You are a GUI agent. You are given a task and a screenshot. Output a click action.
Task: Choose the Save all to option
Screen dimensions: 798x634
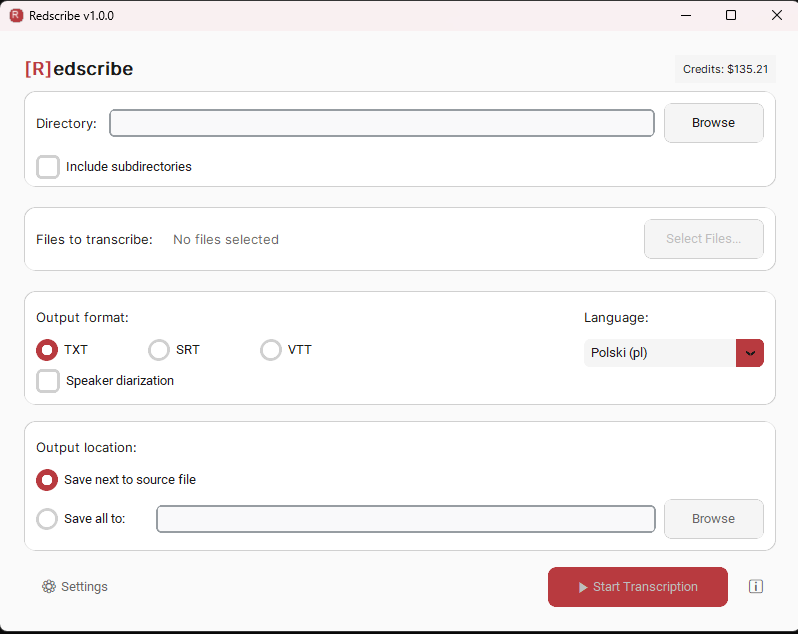(x=47, y=519)
